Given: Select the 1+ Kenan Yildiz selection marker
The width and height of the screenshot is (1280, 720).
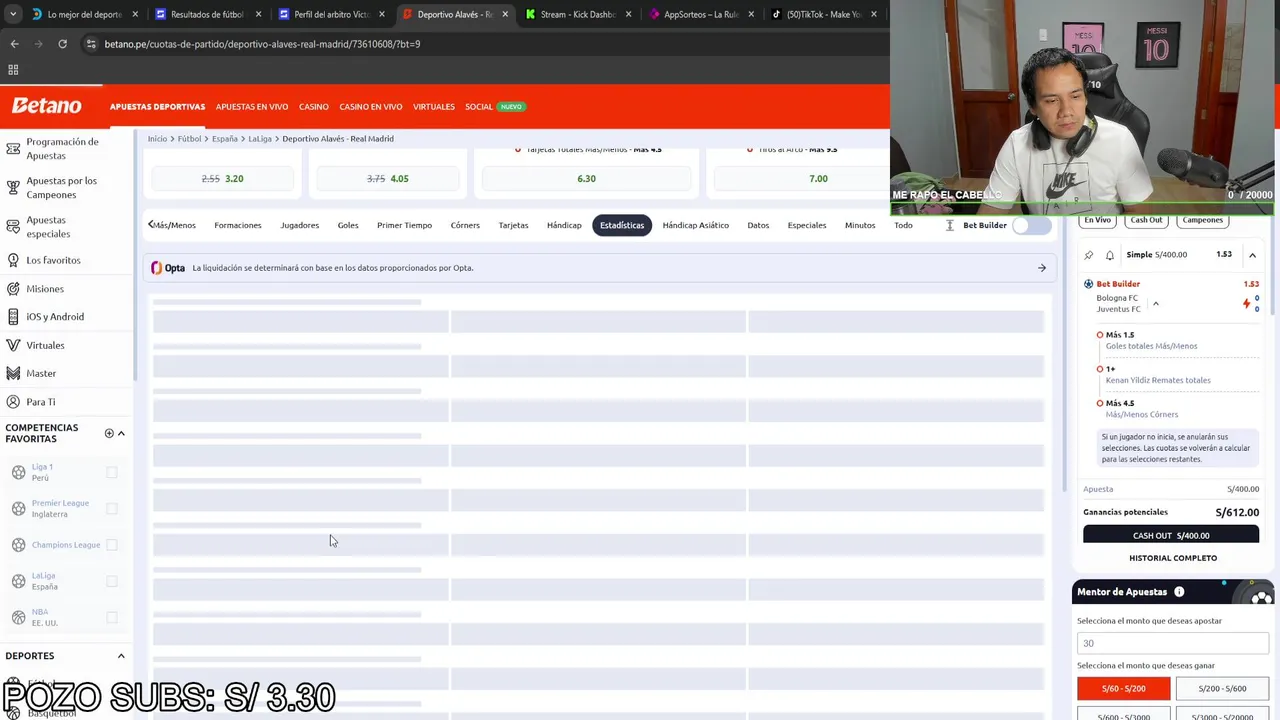Looking at the screenshot, I should 1100,369.
